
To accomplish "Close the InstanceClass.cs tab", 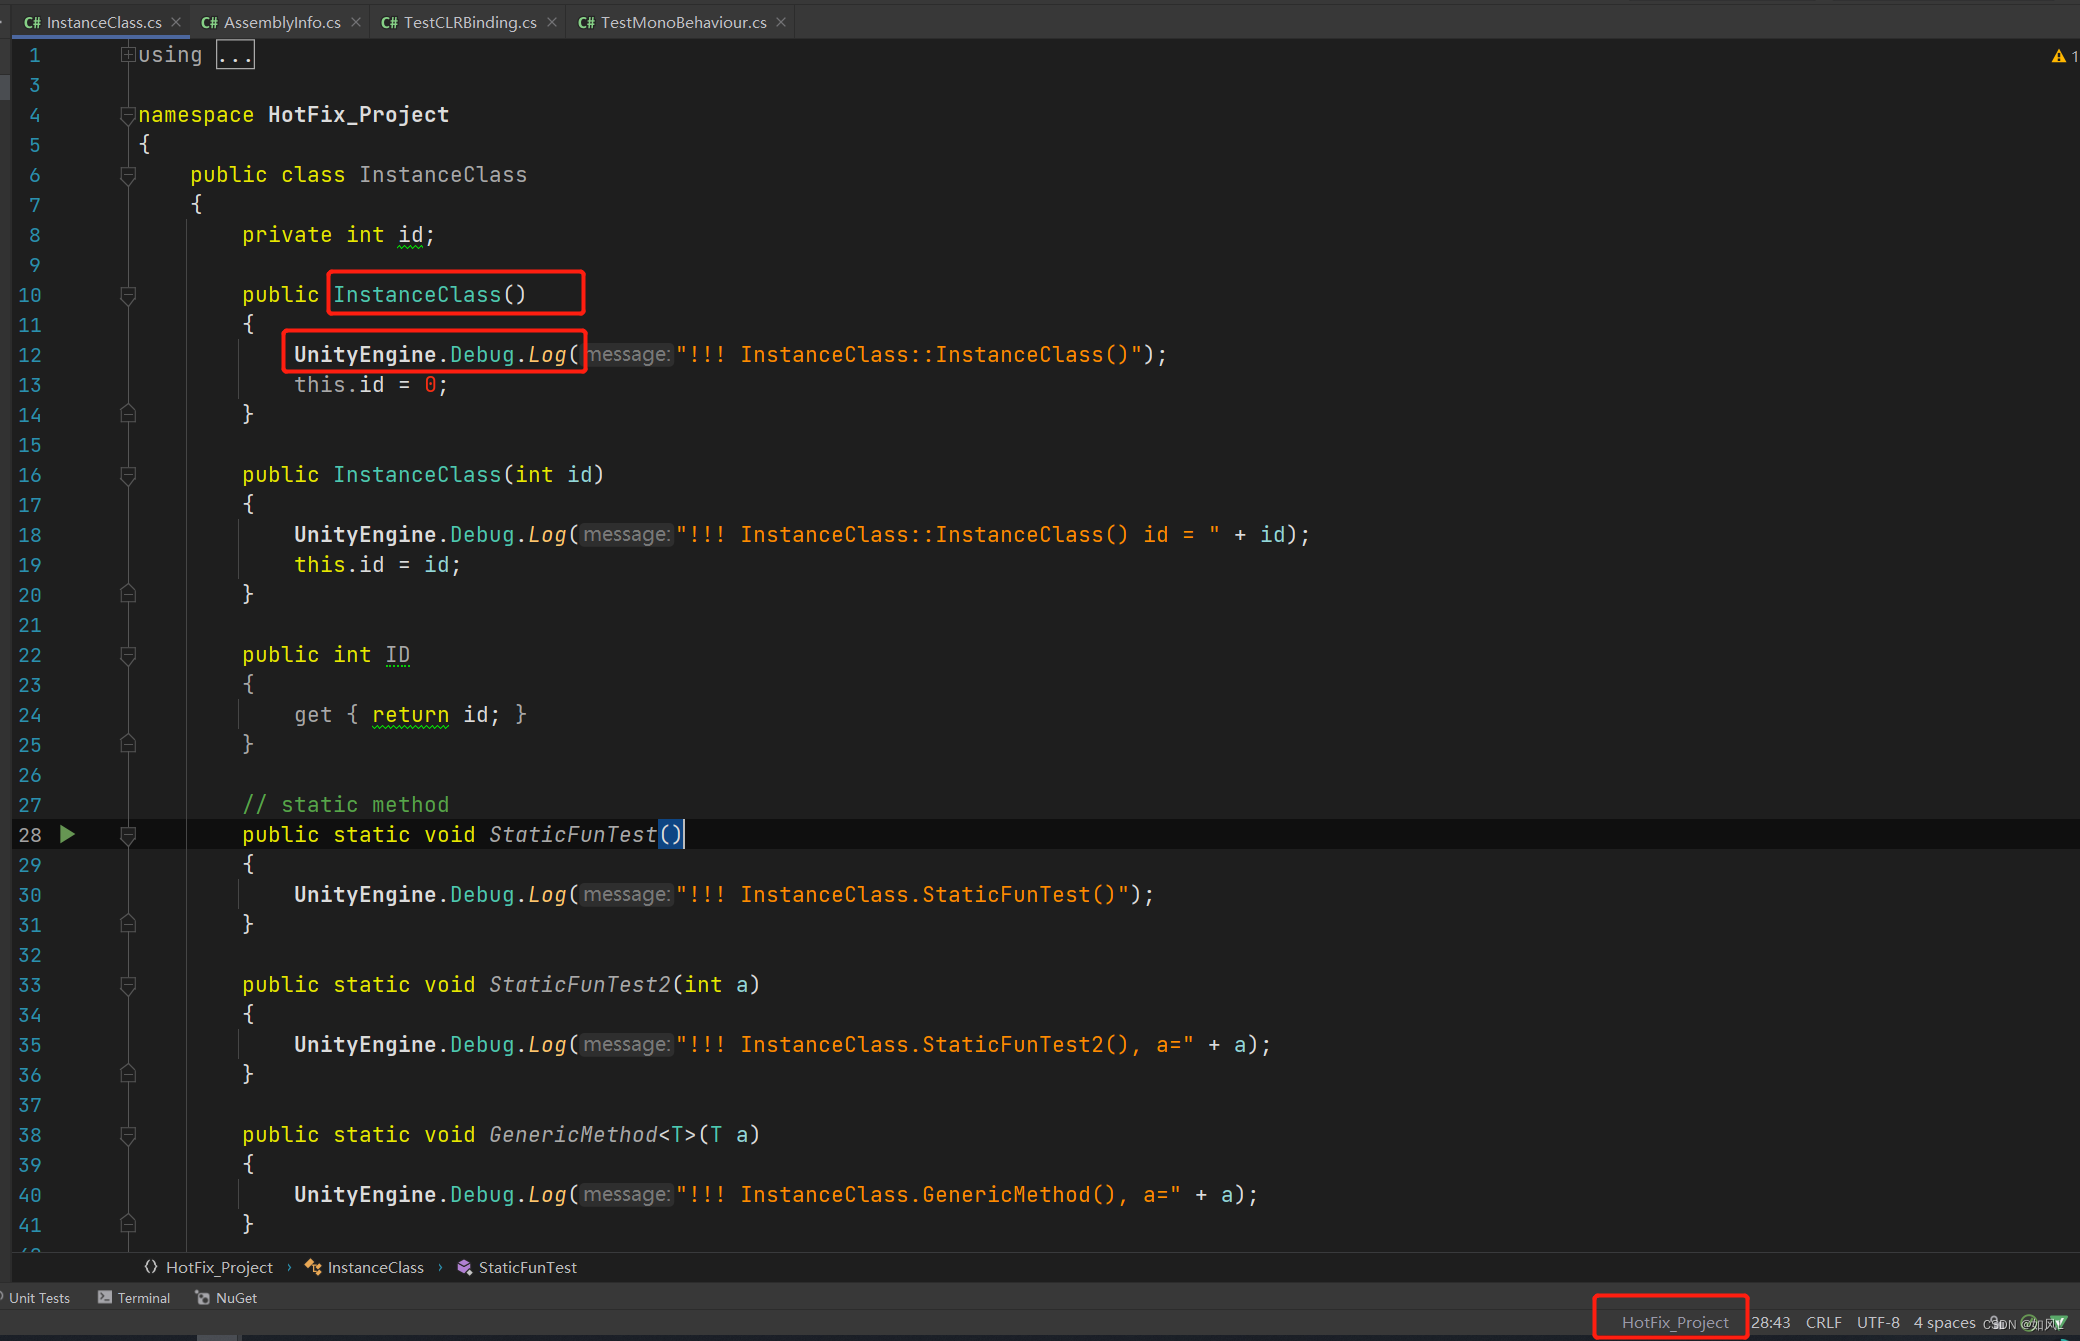I will 176,22.
